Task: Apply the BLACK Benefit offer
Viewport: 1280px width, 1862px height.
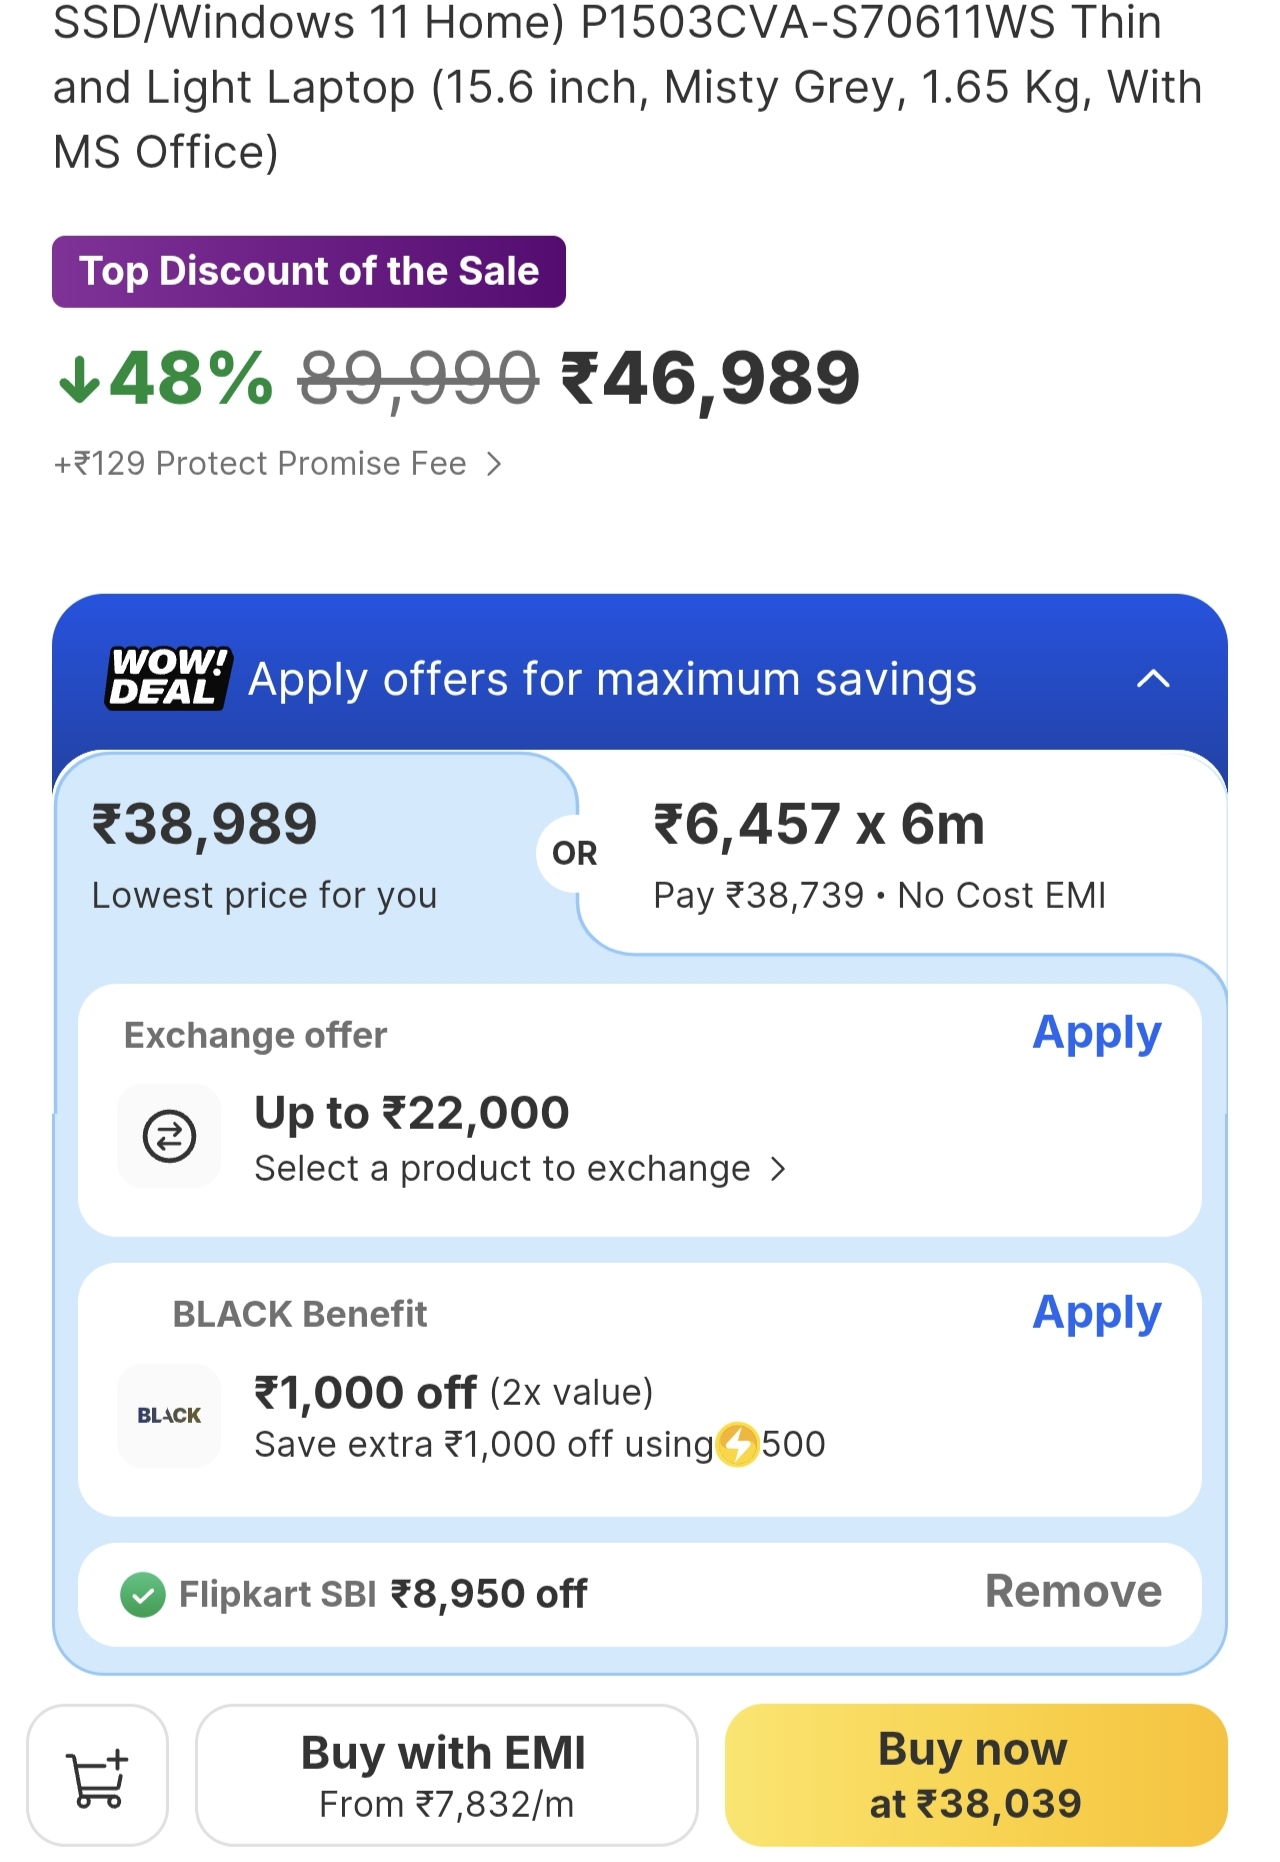Action: click(x=1096, y=1313)
